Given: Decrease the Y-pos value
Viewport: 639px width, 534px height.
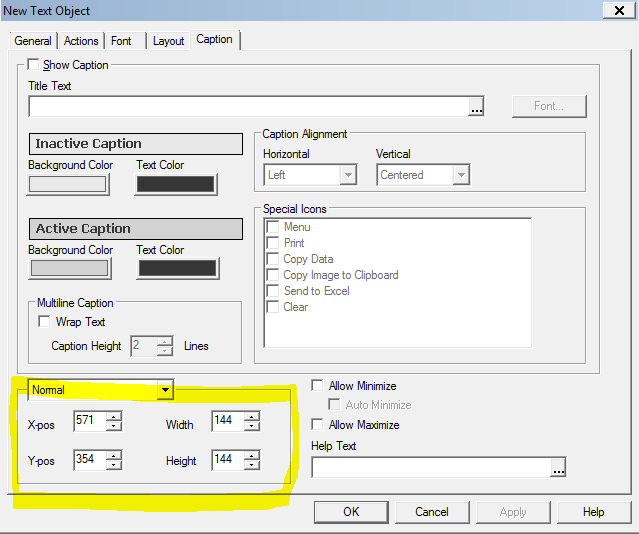Looking at the screenshot, I should tap(114, 465).
